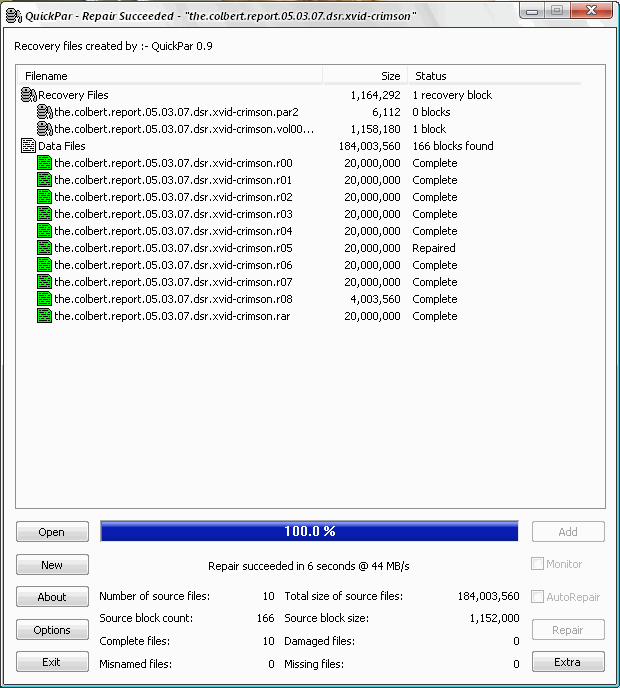Open a recovery set with Open button
This screenshot has height=688, width=620.
[52, 532]
